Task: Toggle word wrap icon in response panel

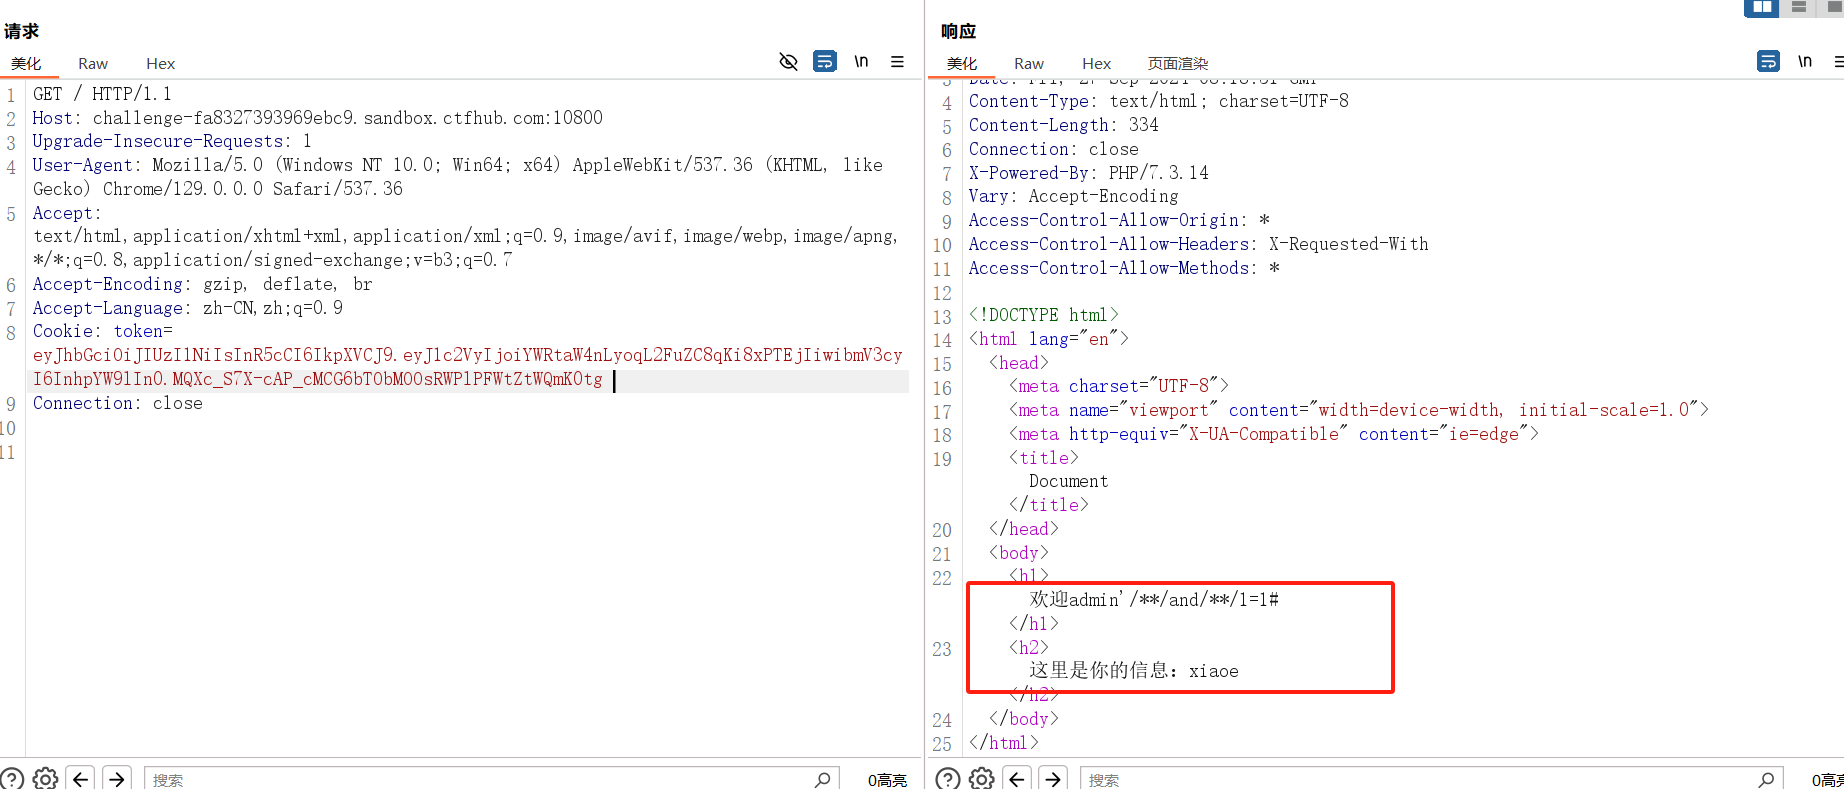Action: pos(1768,62)
